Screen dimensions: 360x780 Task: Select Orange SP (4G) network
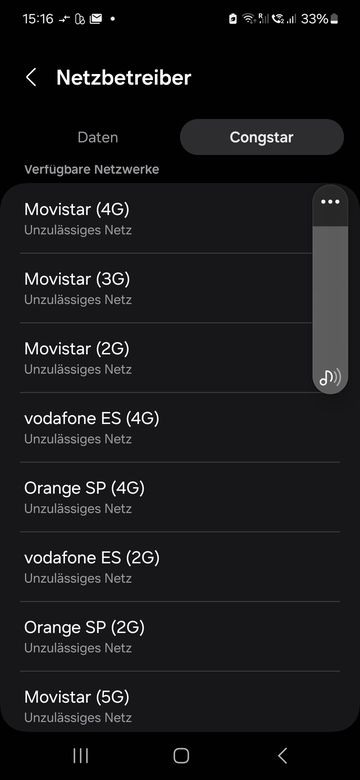(180, 497)
